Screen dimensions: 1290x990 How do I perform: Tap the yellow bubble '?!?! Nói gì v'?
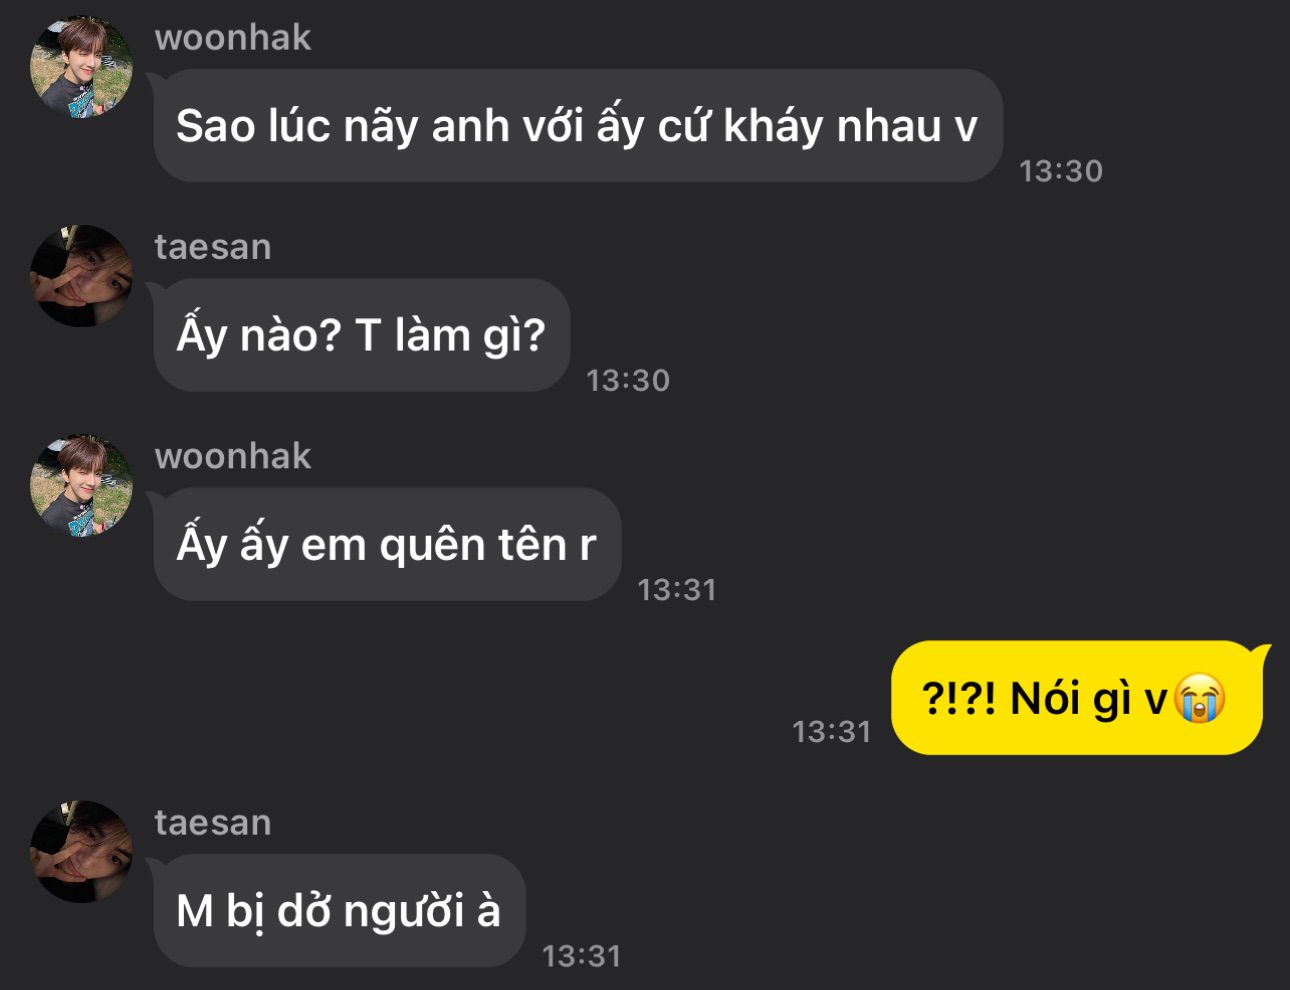click(1078, 698)
